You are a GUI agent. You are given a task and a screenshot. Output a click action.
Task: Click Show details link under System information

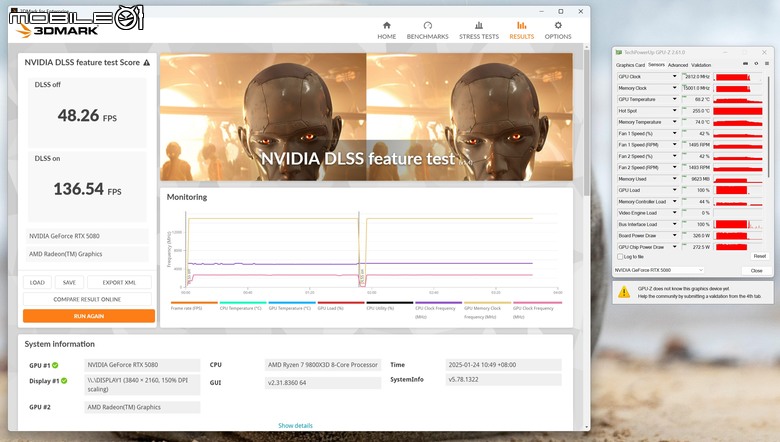[295, 426]
